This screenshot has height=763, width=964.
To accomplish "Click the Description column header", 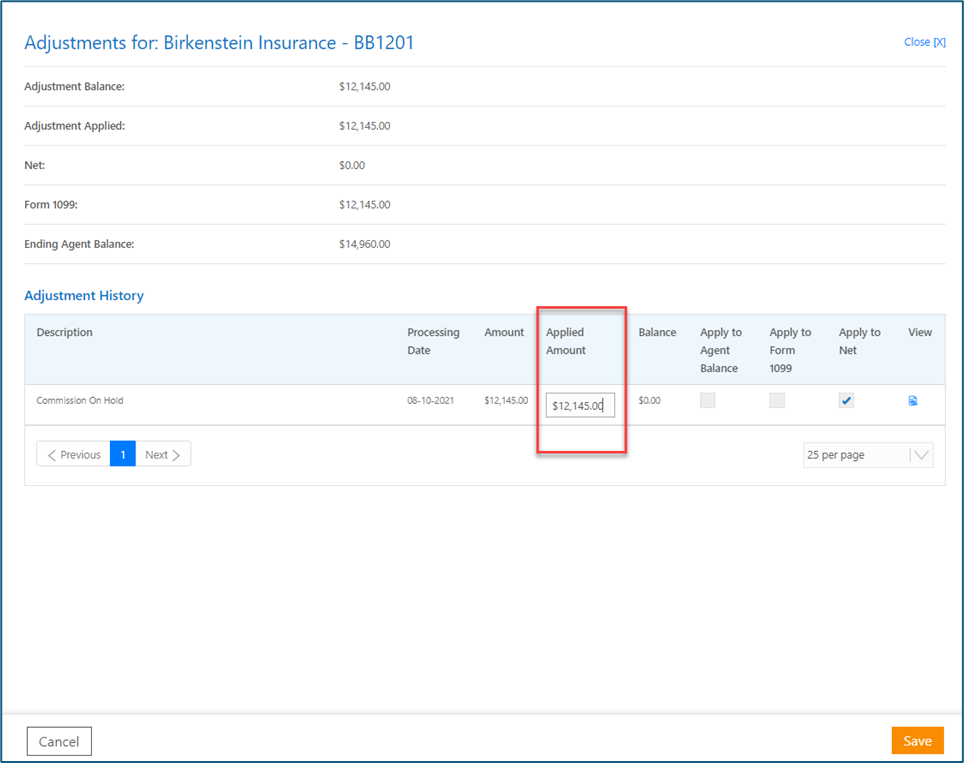I will 65,332.
